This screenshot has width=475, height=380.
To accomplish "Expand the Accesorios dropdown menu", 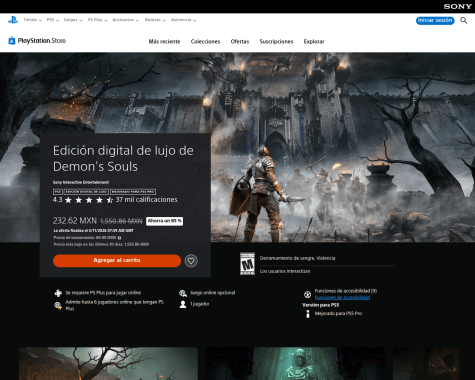I will pyautogui.click(x=125, y=20).
